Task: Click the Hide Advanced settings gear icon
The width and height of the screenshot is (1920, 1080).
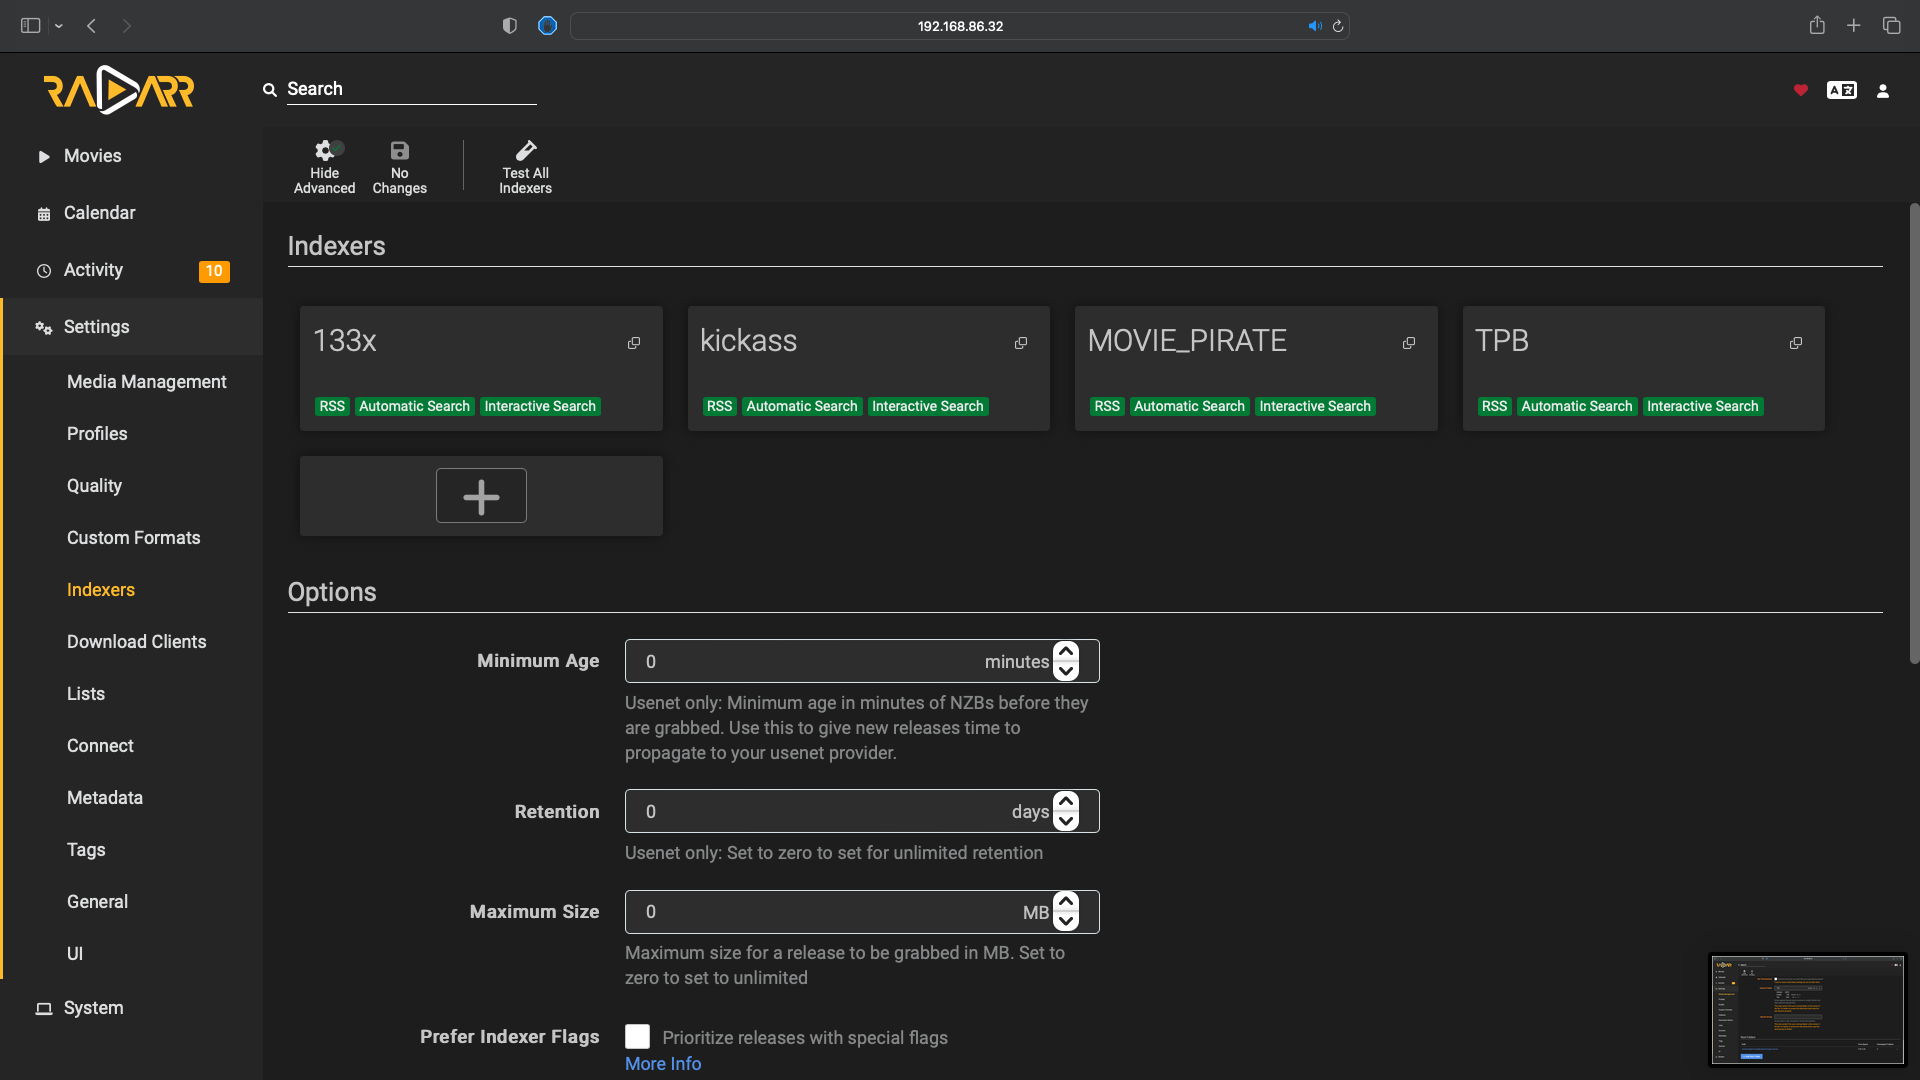Action: click(324, 151)
